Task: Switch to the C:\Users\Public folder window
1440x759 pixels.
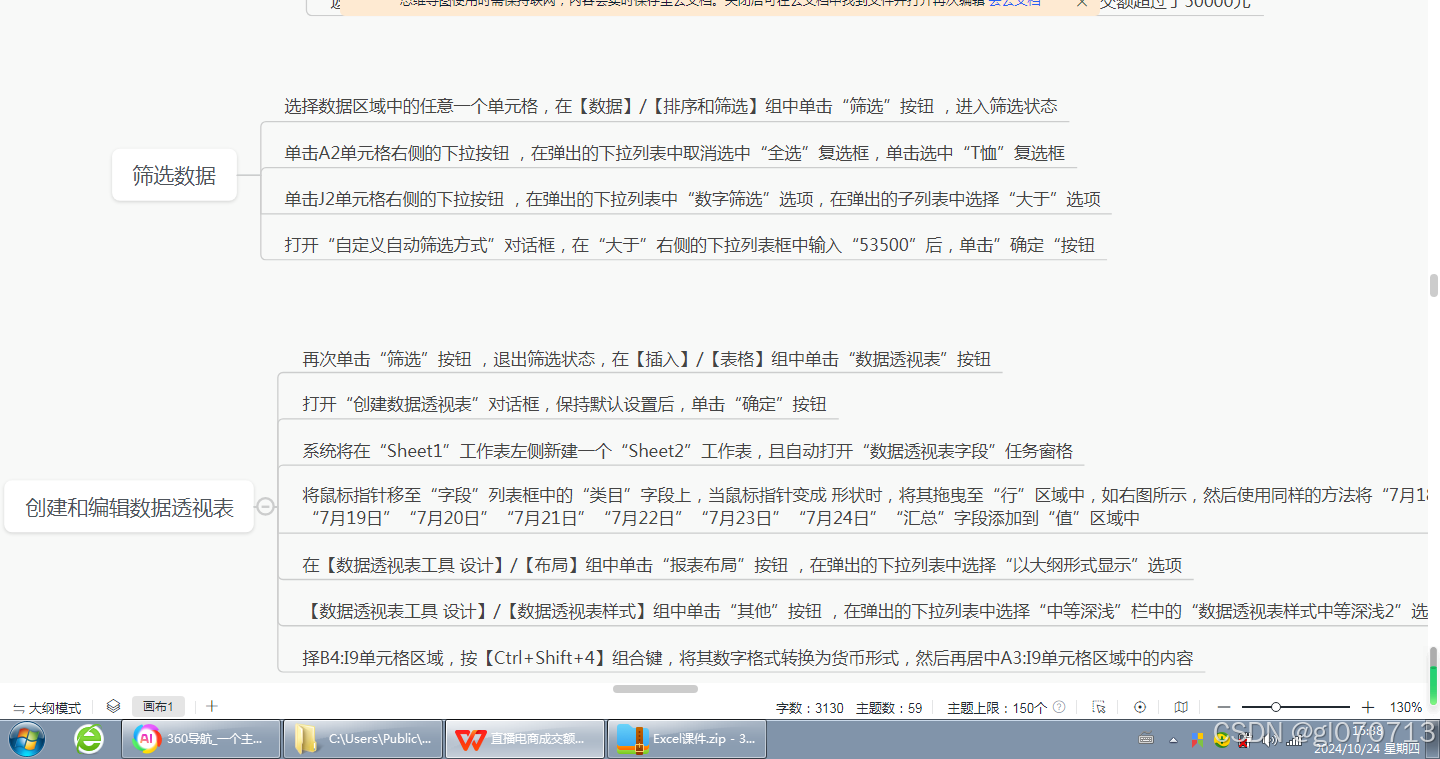Action: pyautogui.click(x=362, y=739)
